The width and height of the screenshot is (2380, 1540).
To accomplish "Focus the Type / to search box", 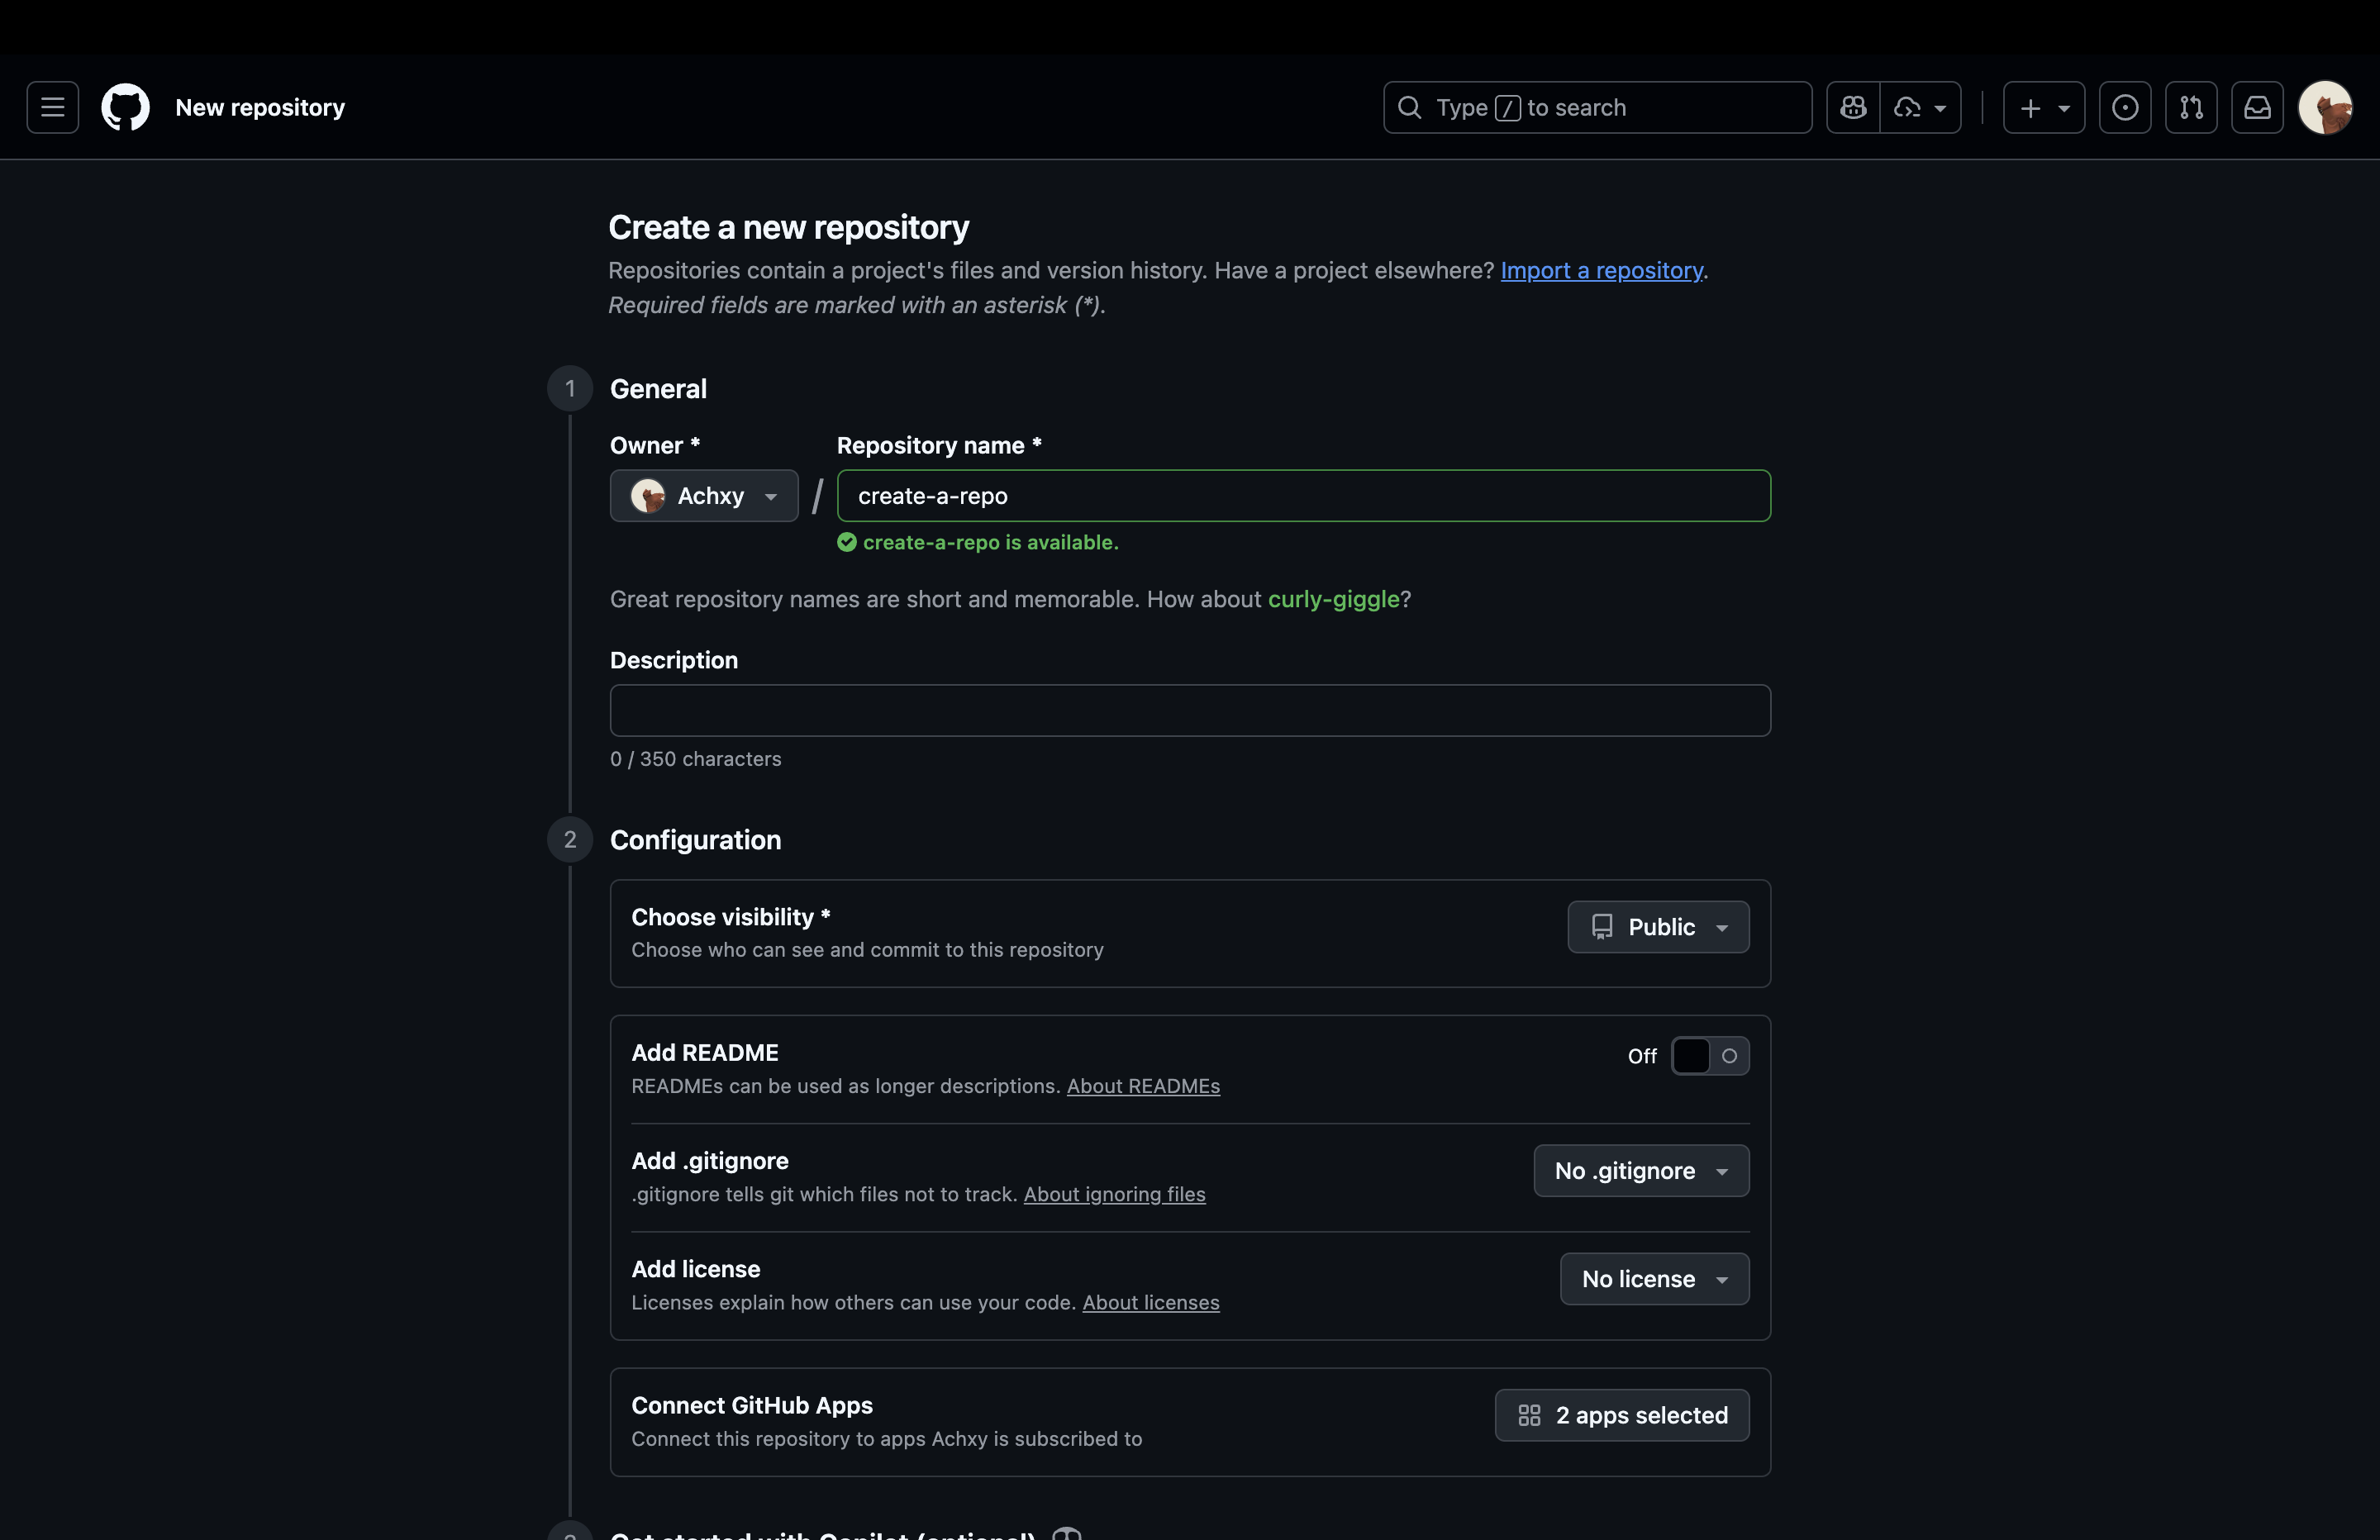I will [1597, 107].
